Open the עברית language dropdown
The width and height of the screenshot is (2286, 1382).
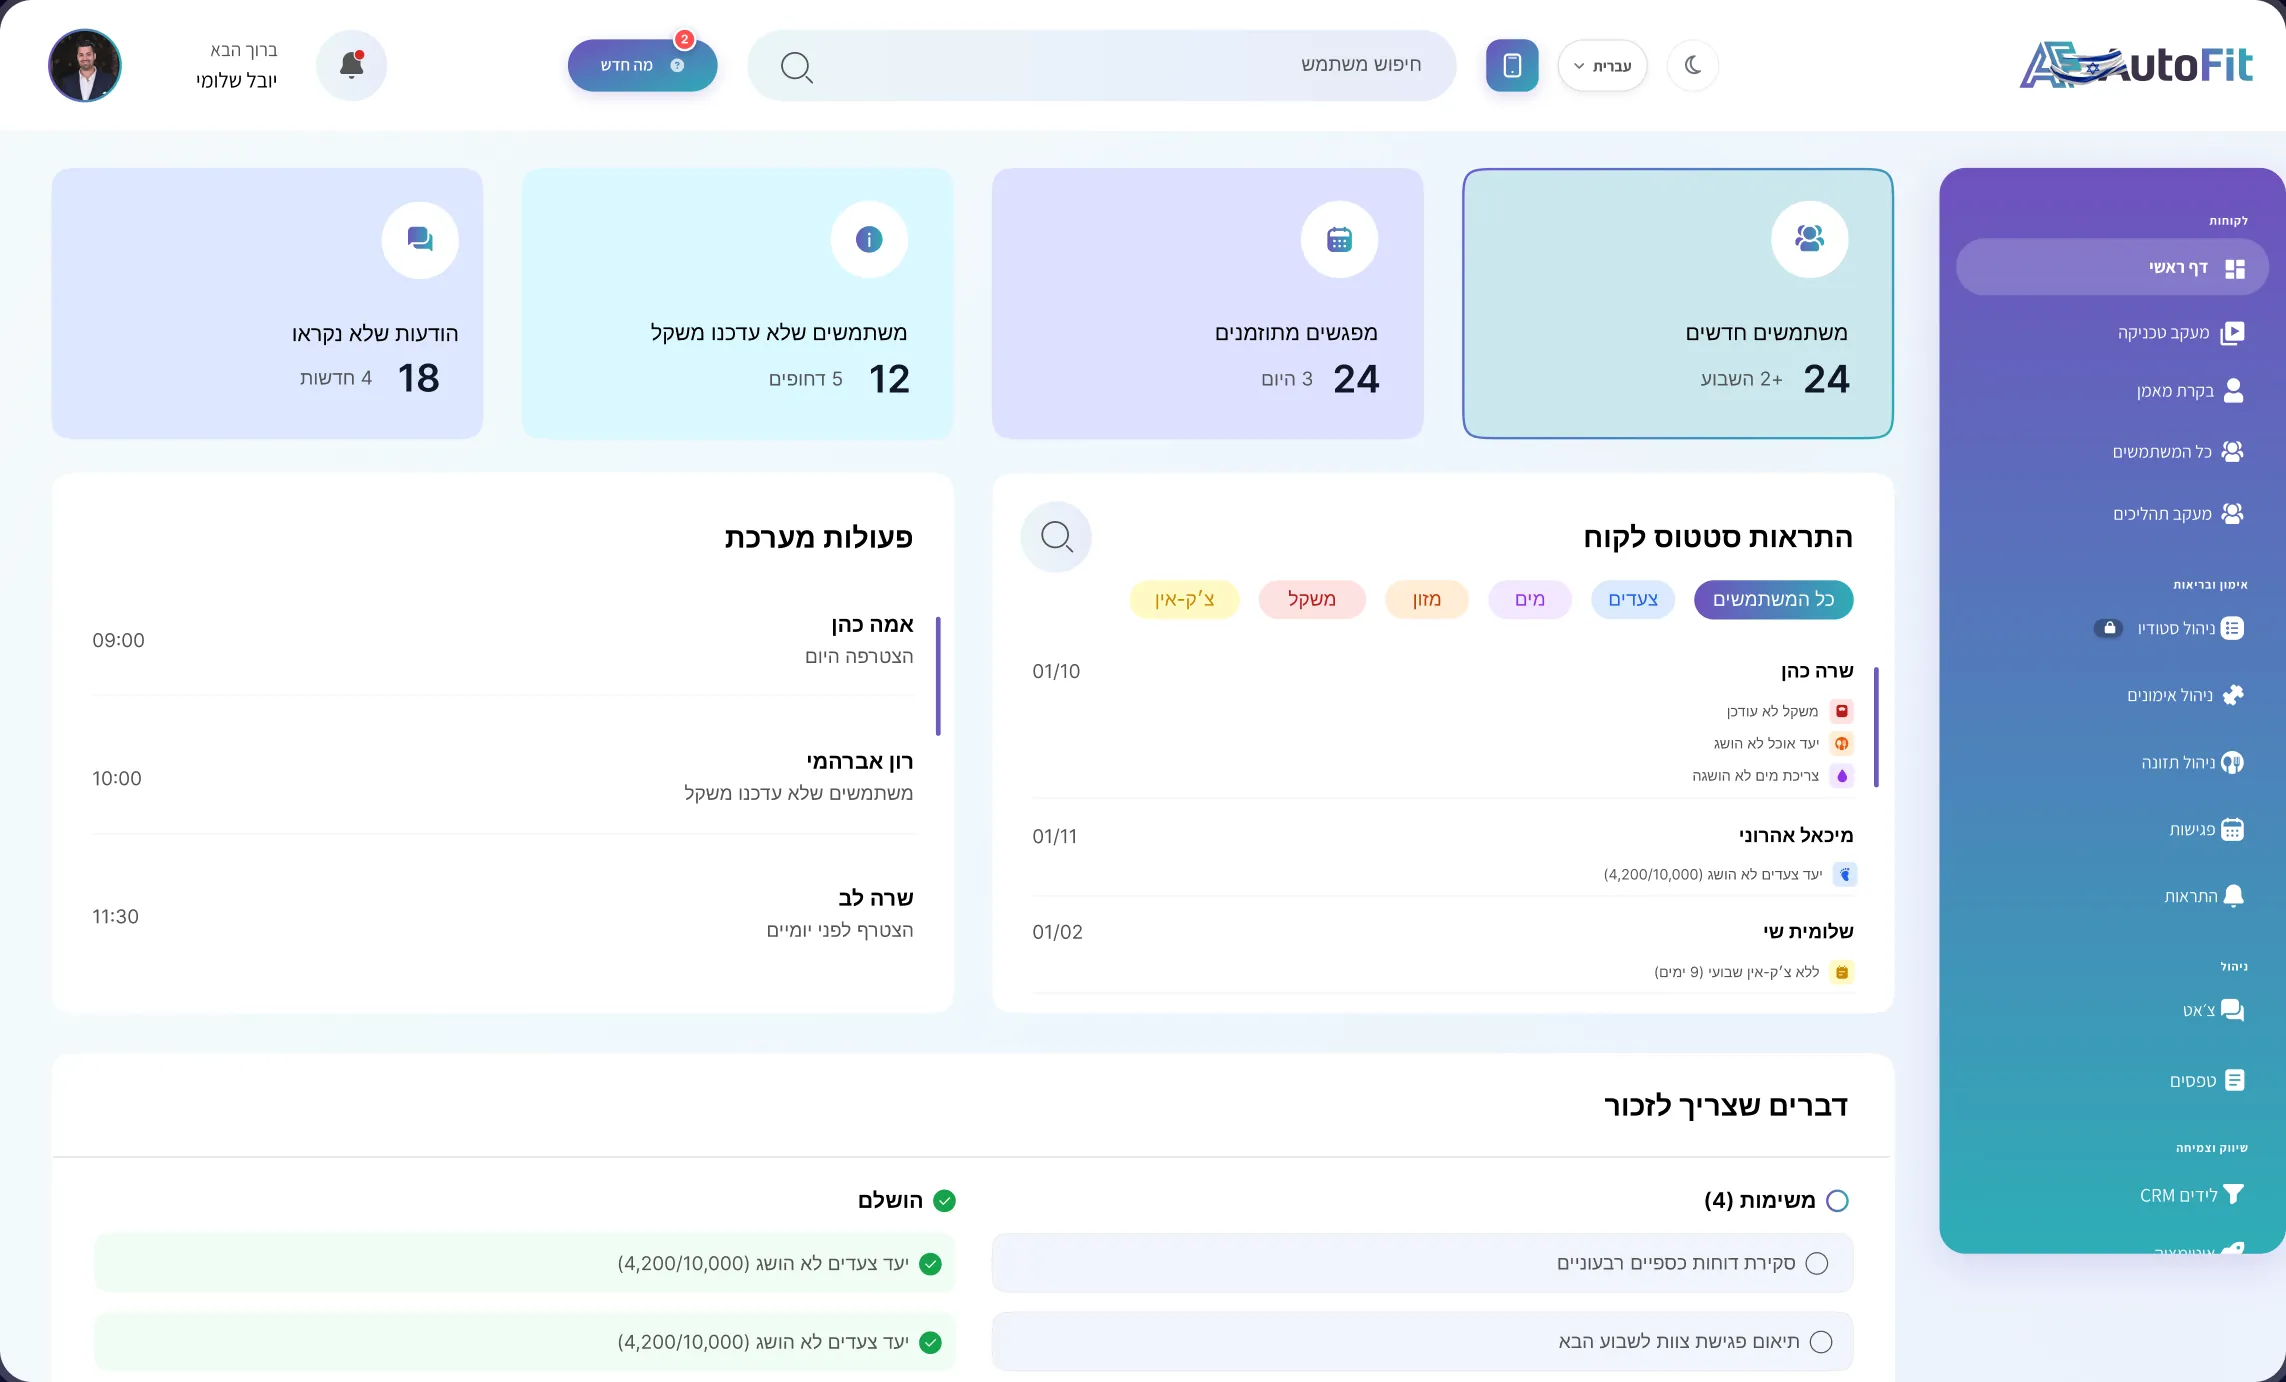click(x=1602, y=66)
